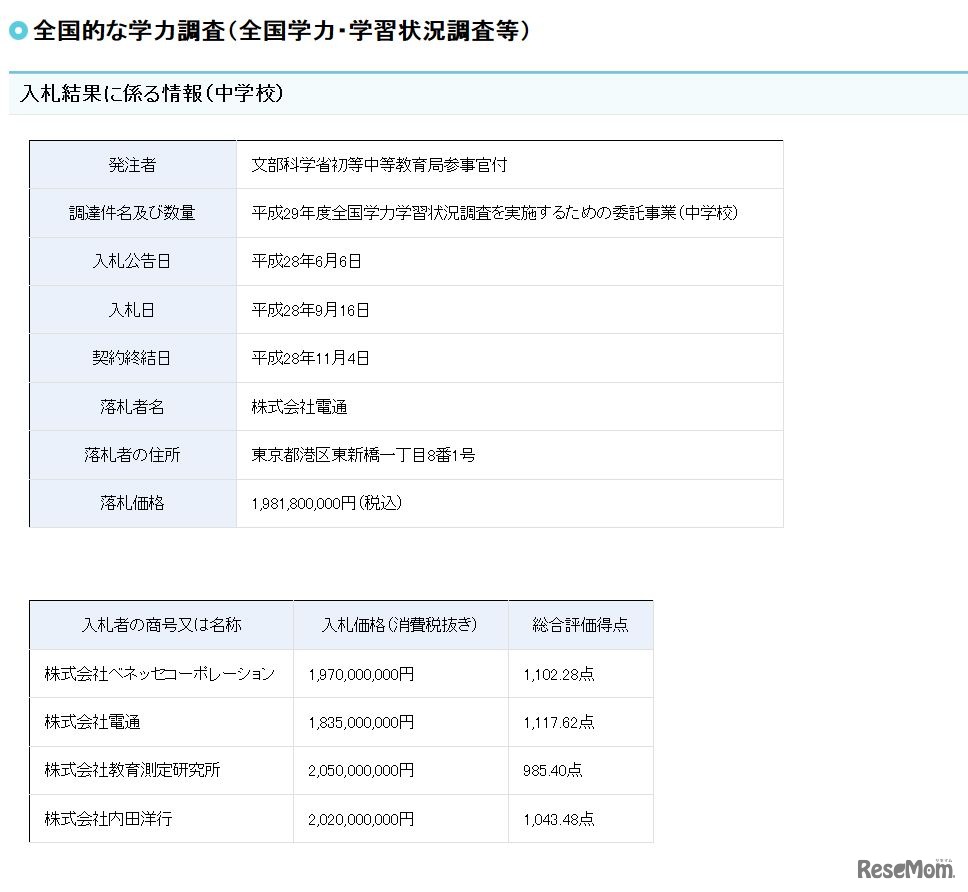The image size is (968, 892).
Task: Select the 総合評価得点 column header
Action: (x=580, y=624)
